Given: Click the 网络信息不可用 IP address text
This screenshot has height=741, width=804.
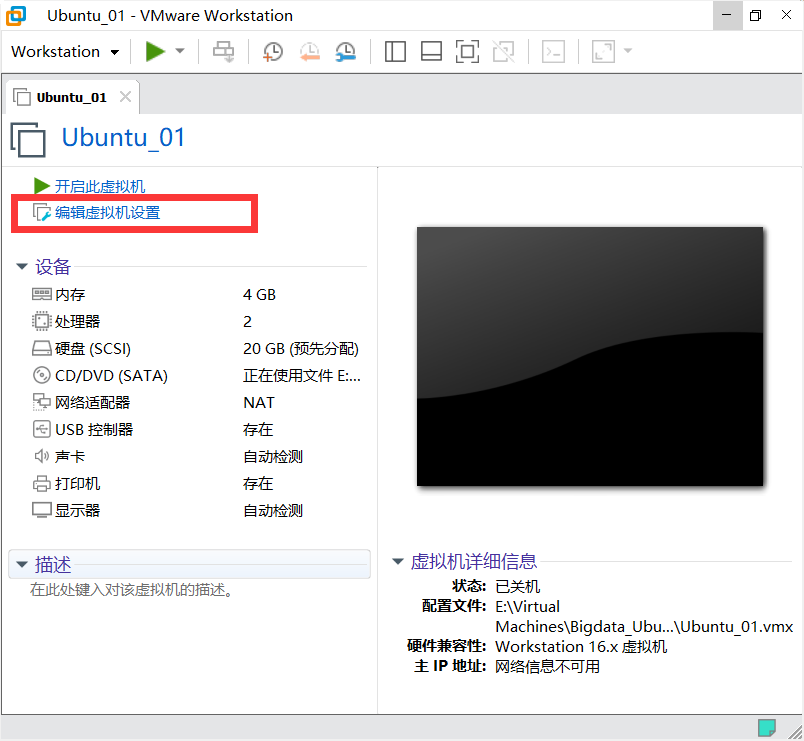Looking at the screenshot, I should click(x=547, y=666).
